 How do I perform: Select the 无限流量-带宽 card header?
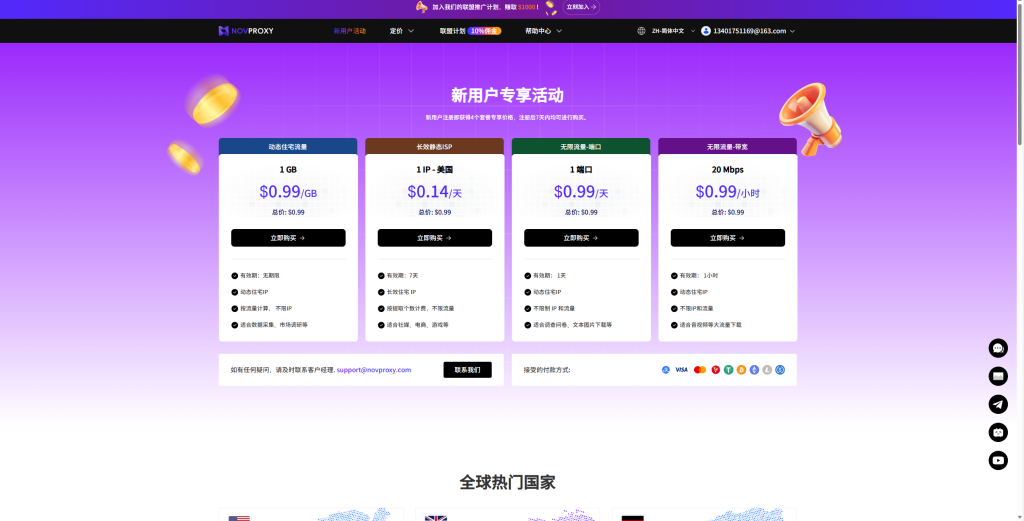coord(728,146)
